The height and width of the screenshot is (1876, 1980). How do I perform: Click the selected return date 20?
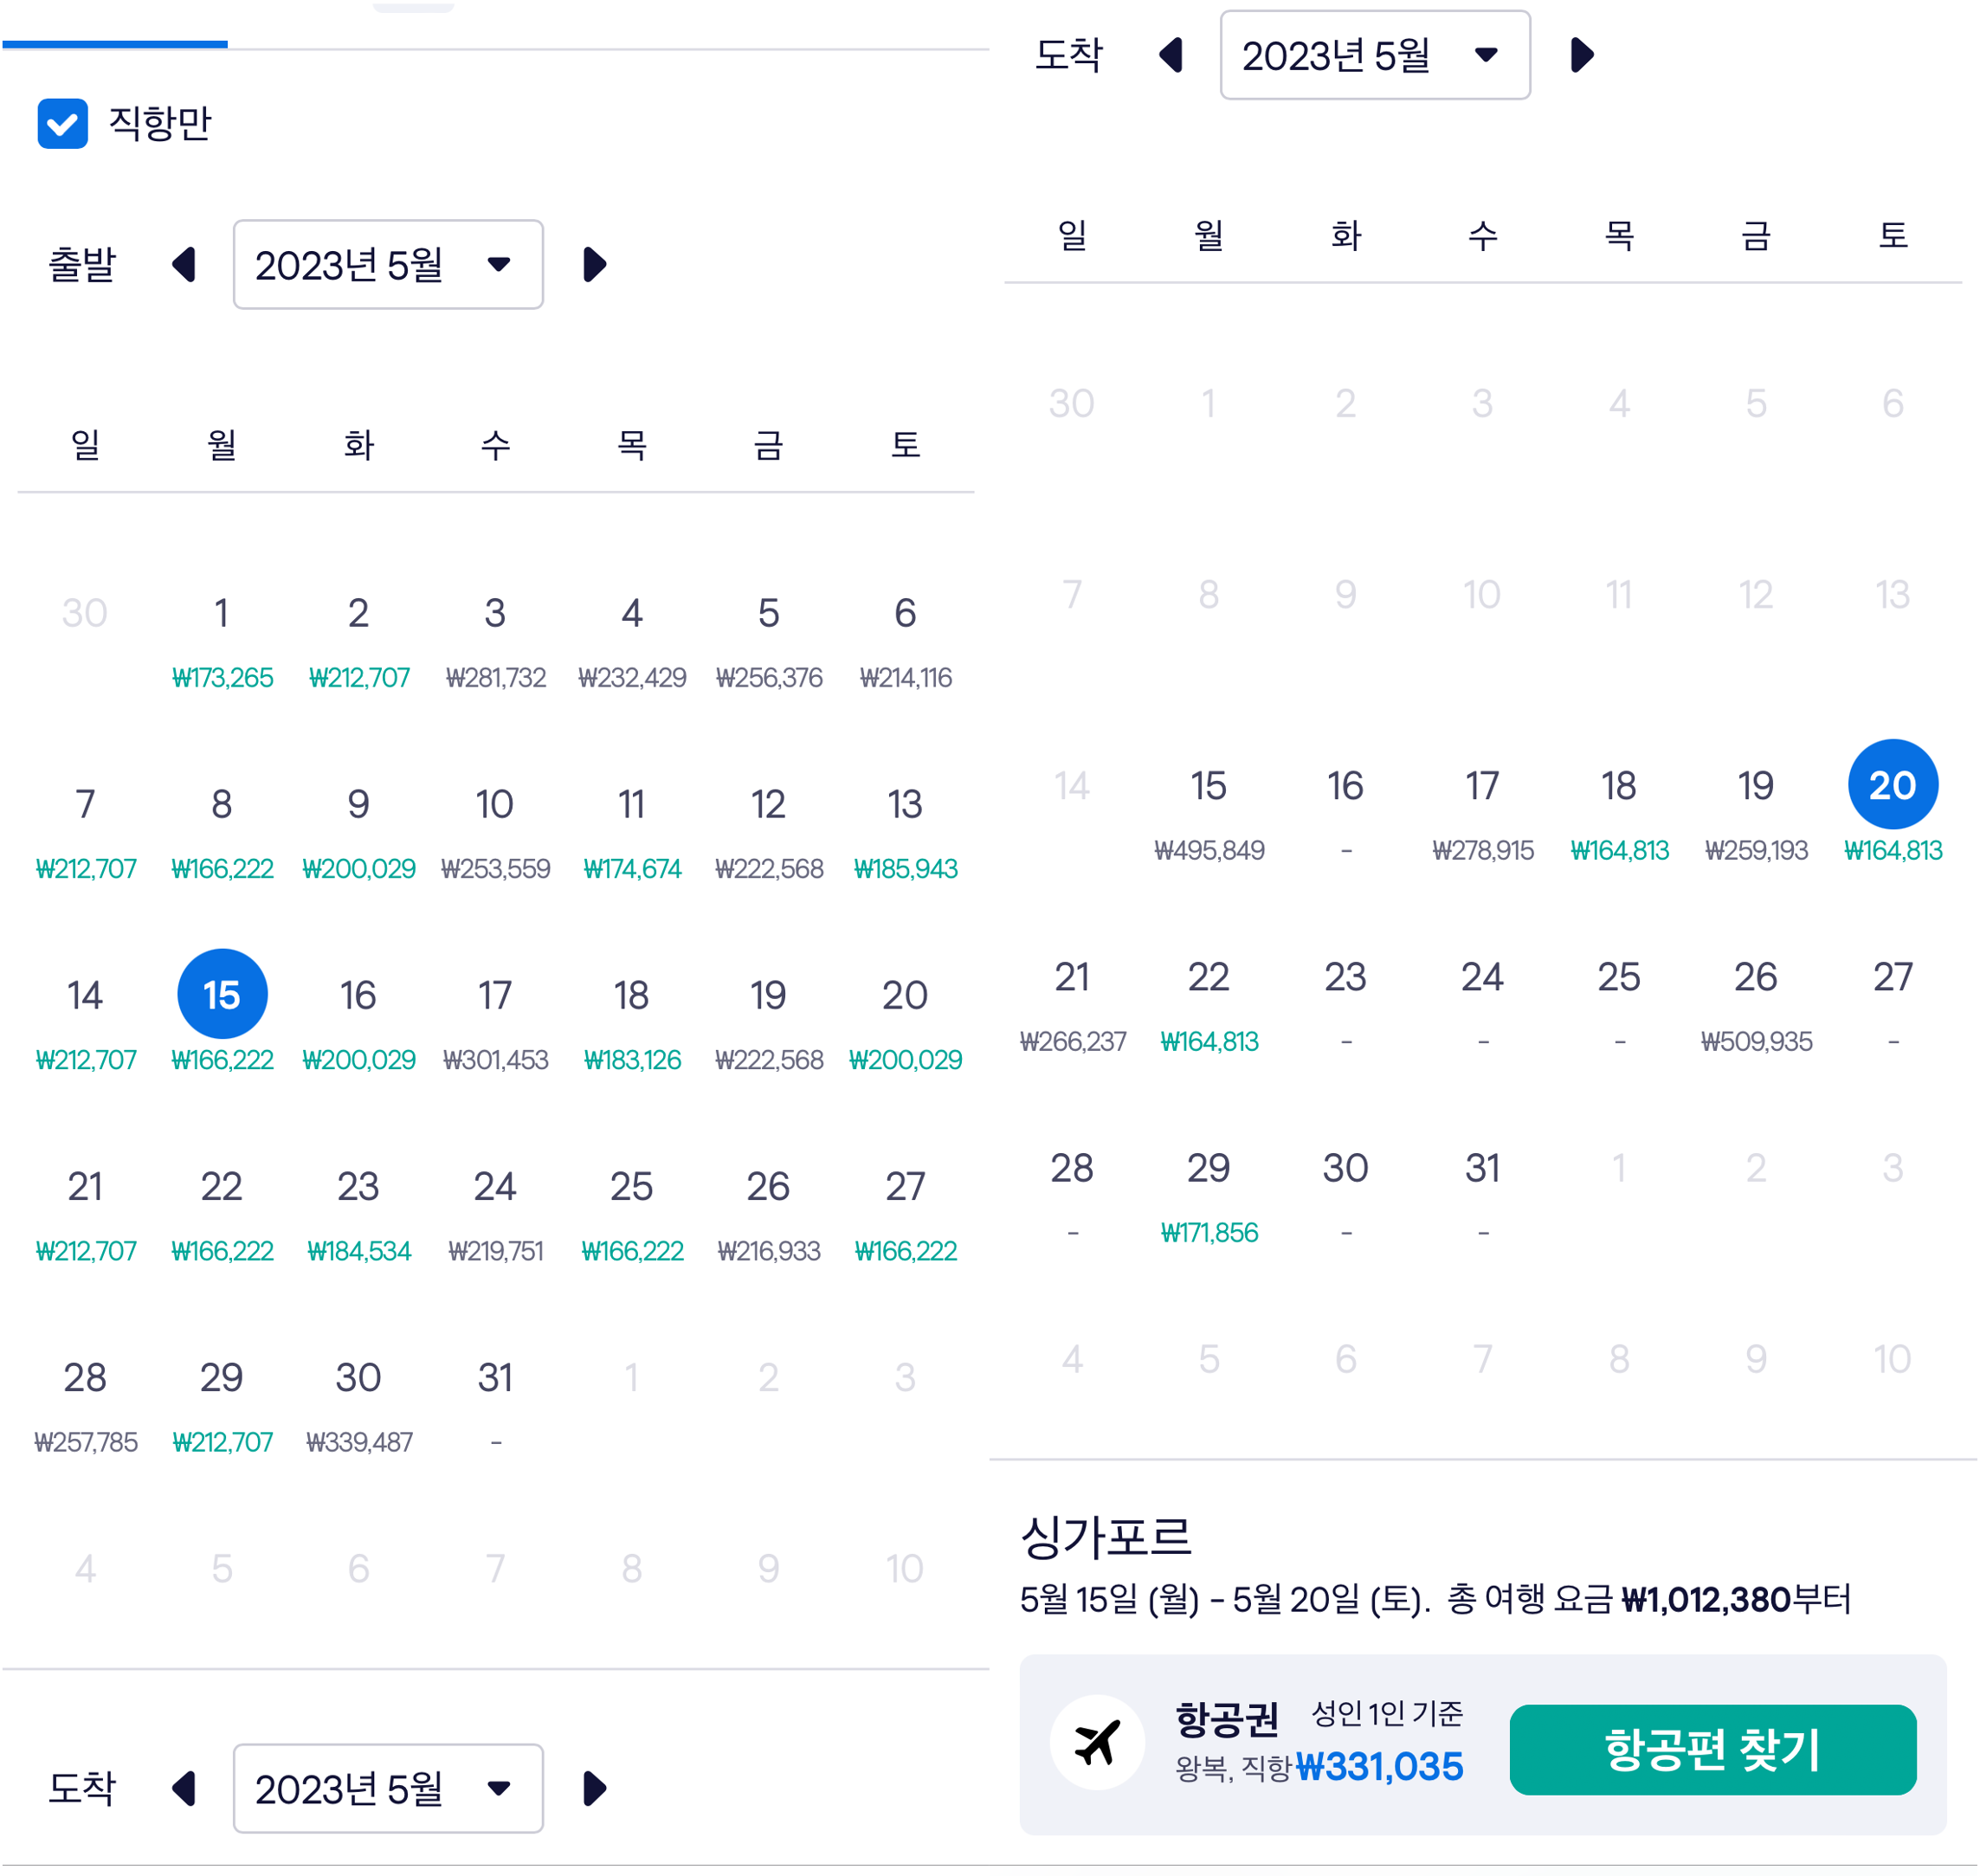coord(1893,784)
